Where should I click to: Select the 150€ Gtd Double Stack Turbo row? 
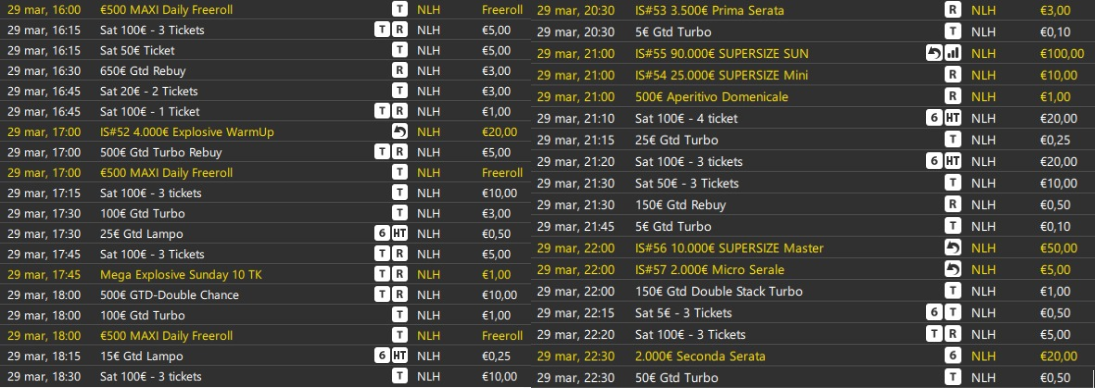pos(813,291)
